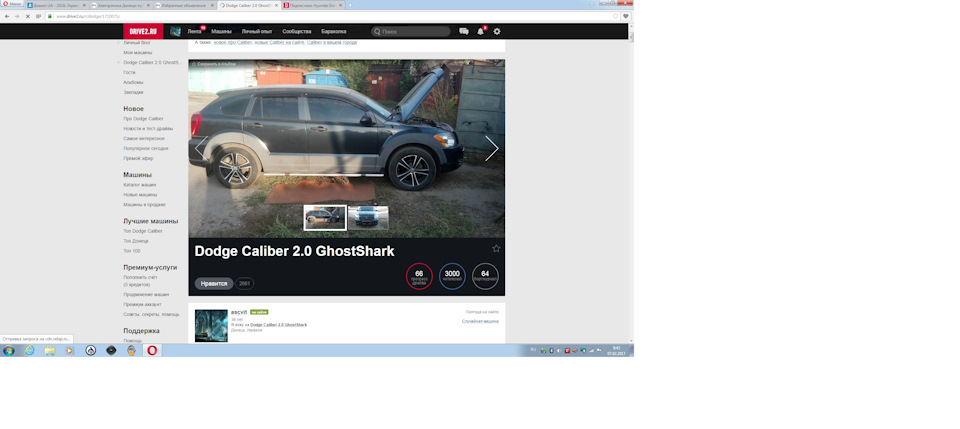The height and width of the screenshot is (429, 960).
Task: Open the Топ Донецк sidebar link
Action: click(x=135, y=241)
